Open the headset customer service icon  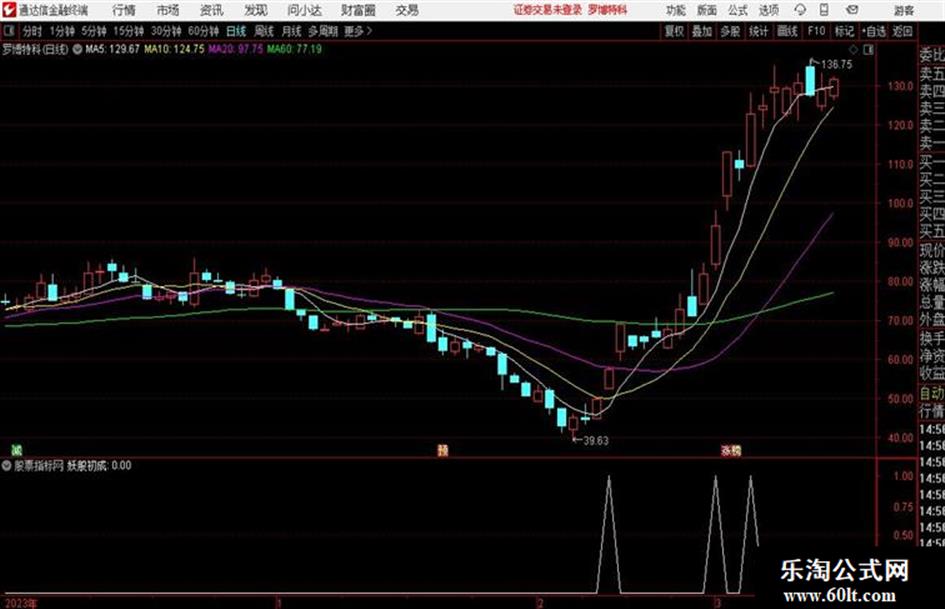800,10
